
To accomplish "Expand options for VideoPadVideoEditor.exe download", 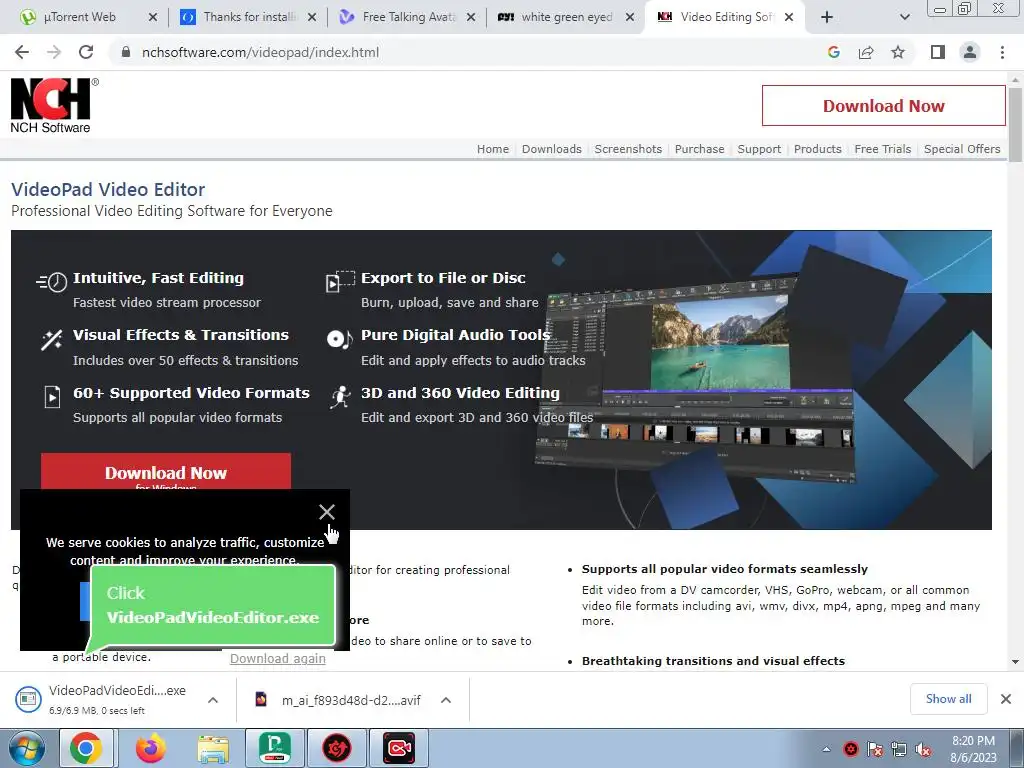I will [x=213, y=700].
